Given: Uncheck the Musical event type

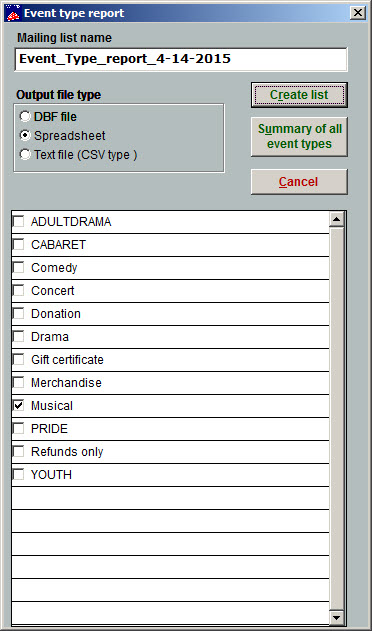Looking at the screenshot, I should pos(19,405).
